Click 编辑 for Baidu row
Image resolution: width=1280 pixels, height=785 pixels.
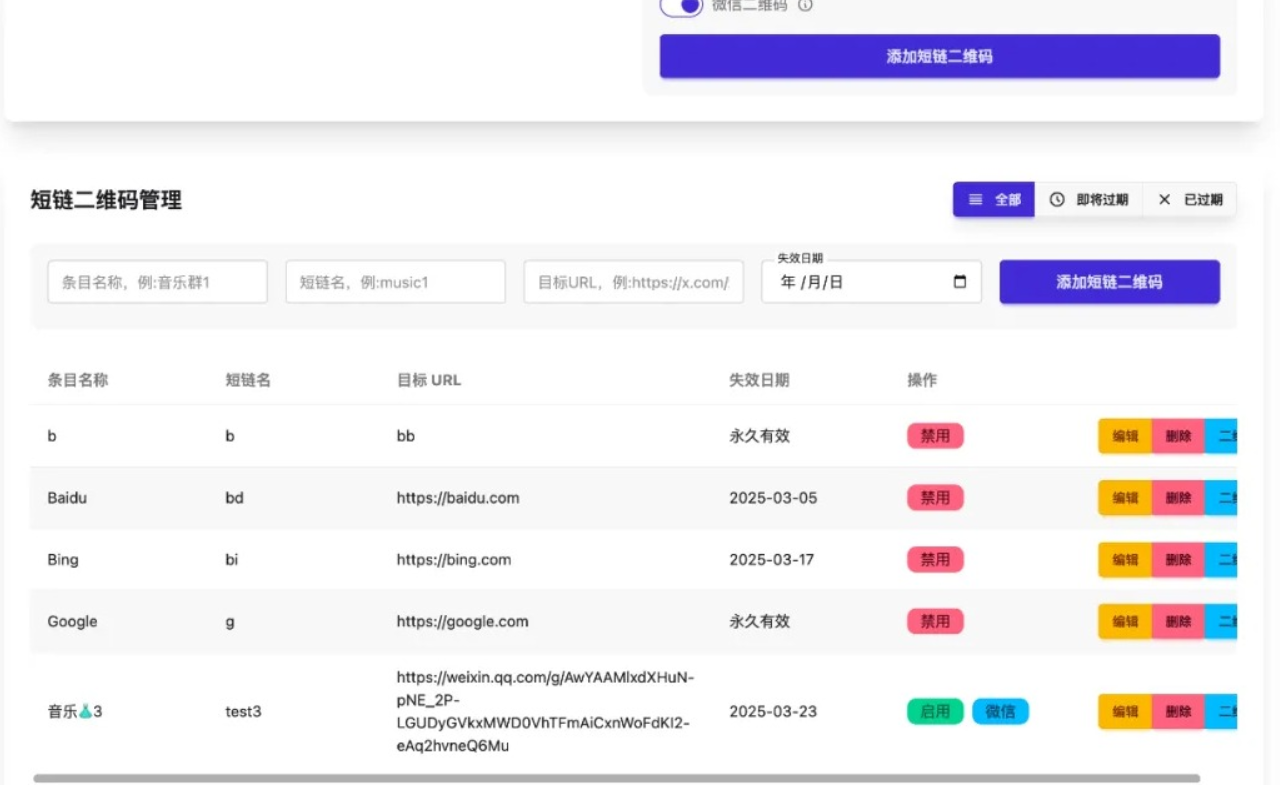pos(1125,497)
